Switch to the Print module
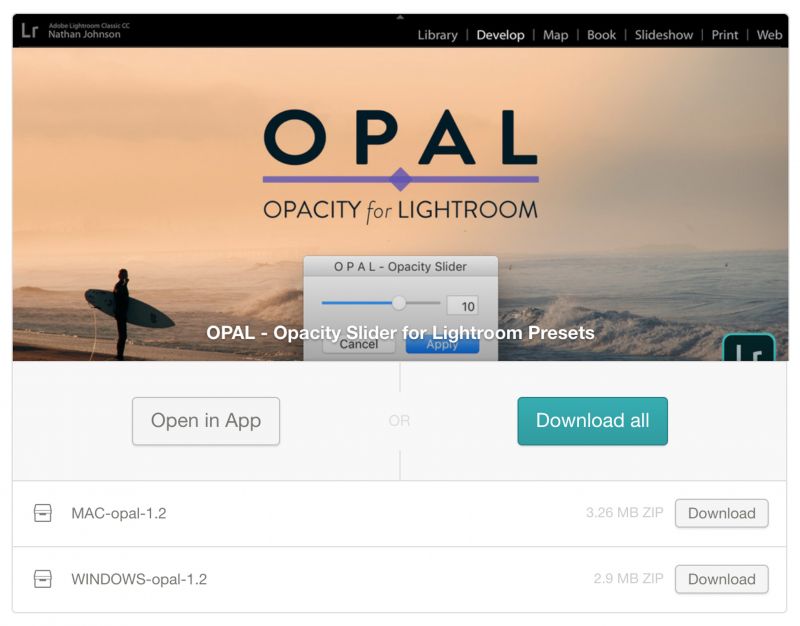 724,35
